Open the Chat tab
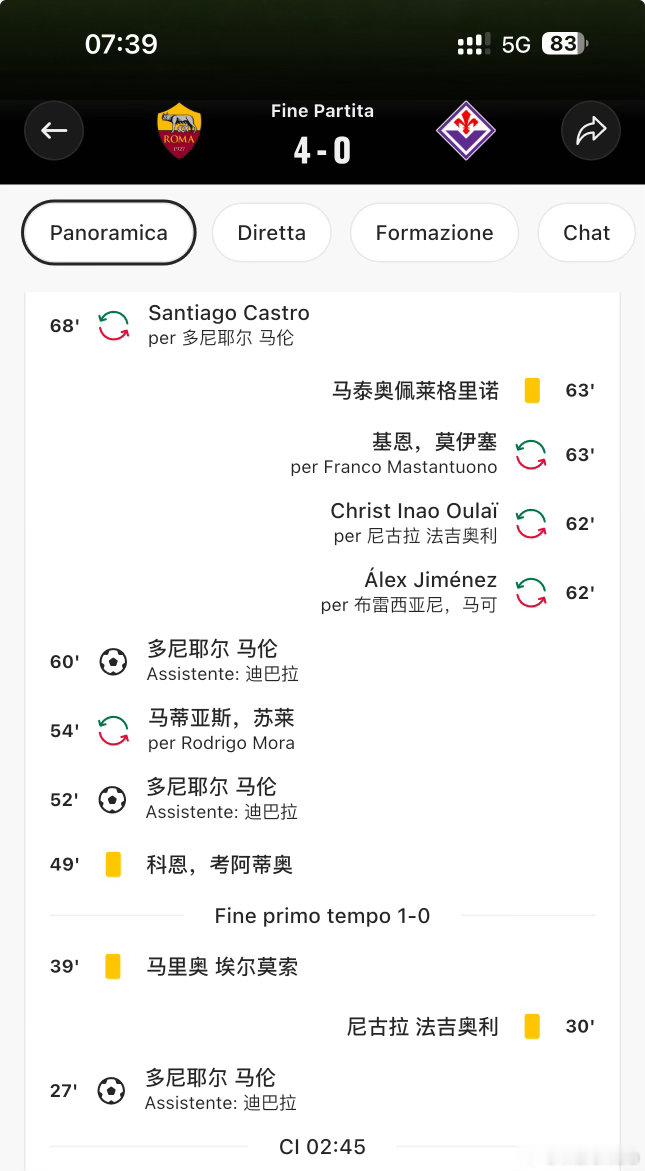This screenshot has height=1171, width=645. click(x=587, y=232)
